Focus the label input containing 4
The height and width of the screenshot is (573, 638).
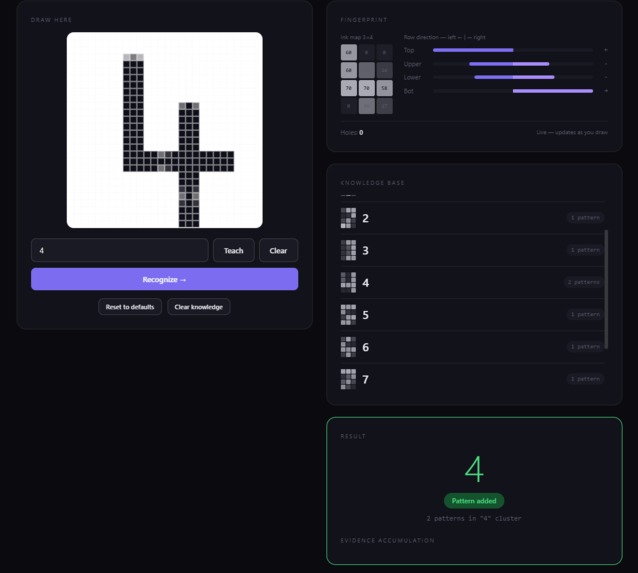click(120, 250)
